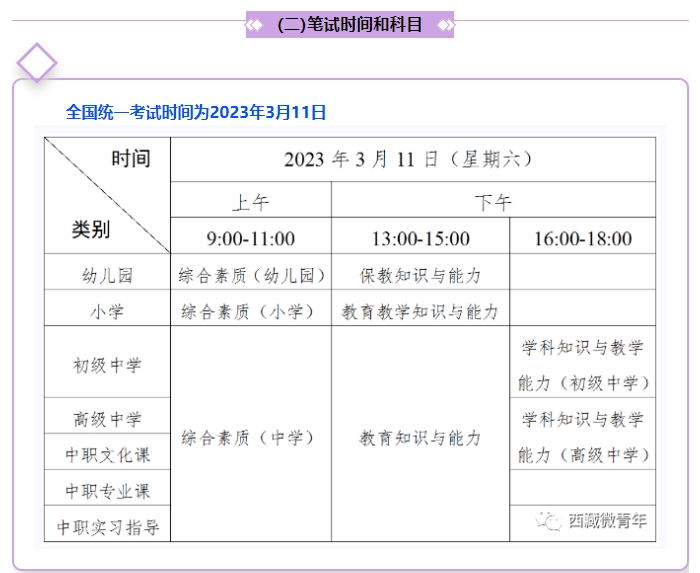Select the 上午 column header
The image size is (700, 573).
tap(251, 199)
